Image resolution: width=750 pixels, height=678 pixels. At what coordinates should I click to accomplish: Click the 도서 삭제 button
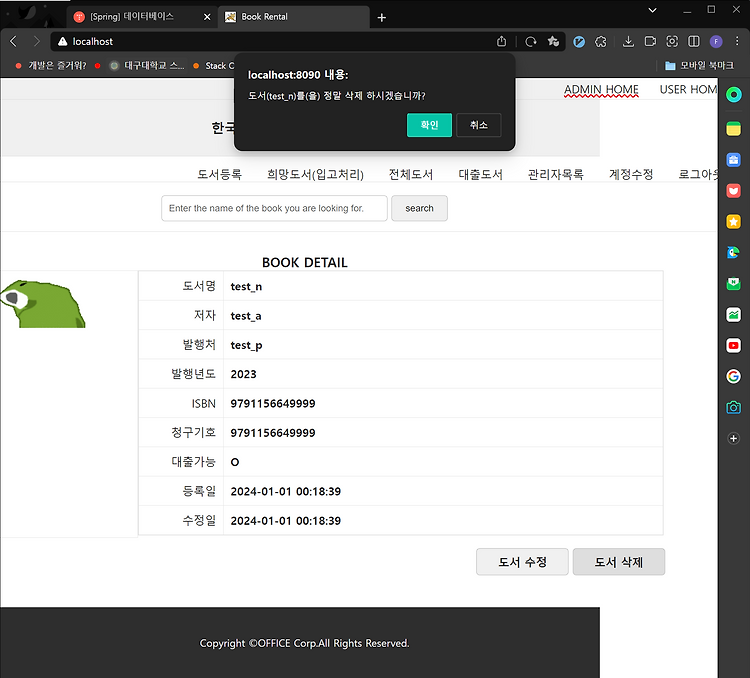[x=618, y=562]
